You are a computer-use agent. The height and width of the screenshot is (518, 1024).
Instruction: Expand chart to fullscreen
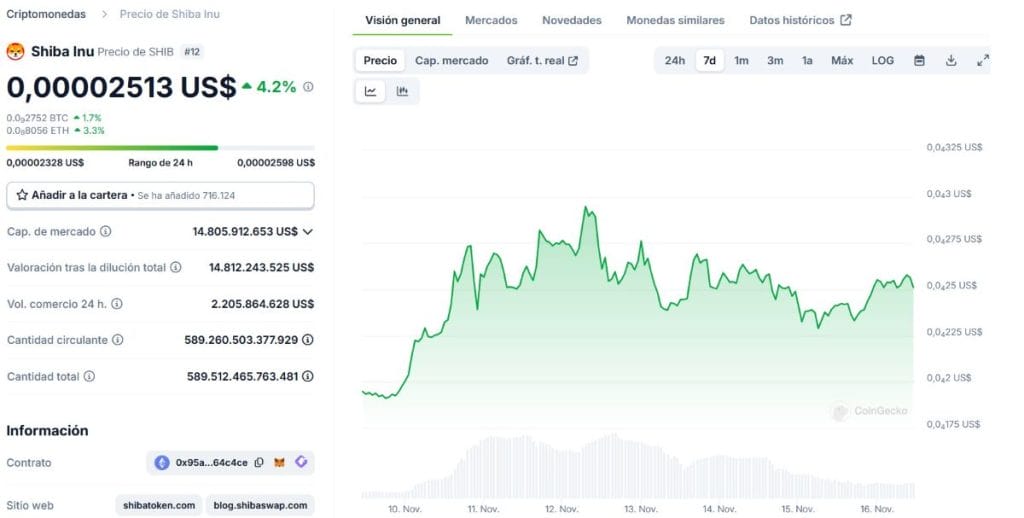pos(983,61)
